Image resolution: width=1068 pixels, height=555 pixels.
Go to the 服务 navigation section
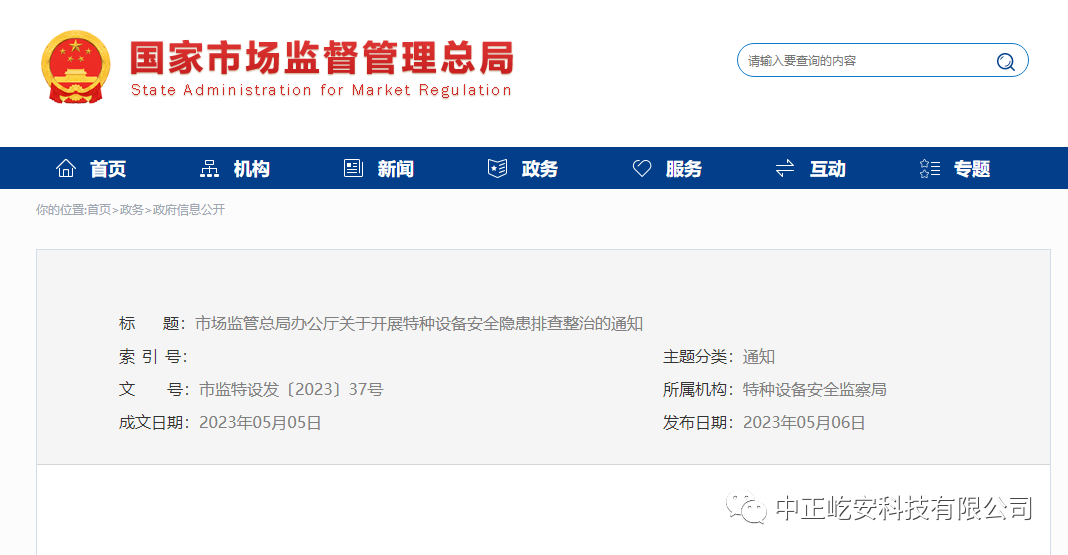coord(684,169)
